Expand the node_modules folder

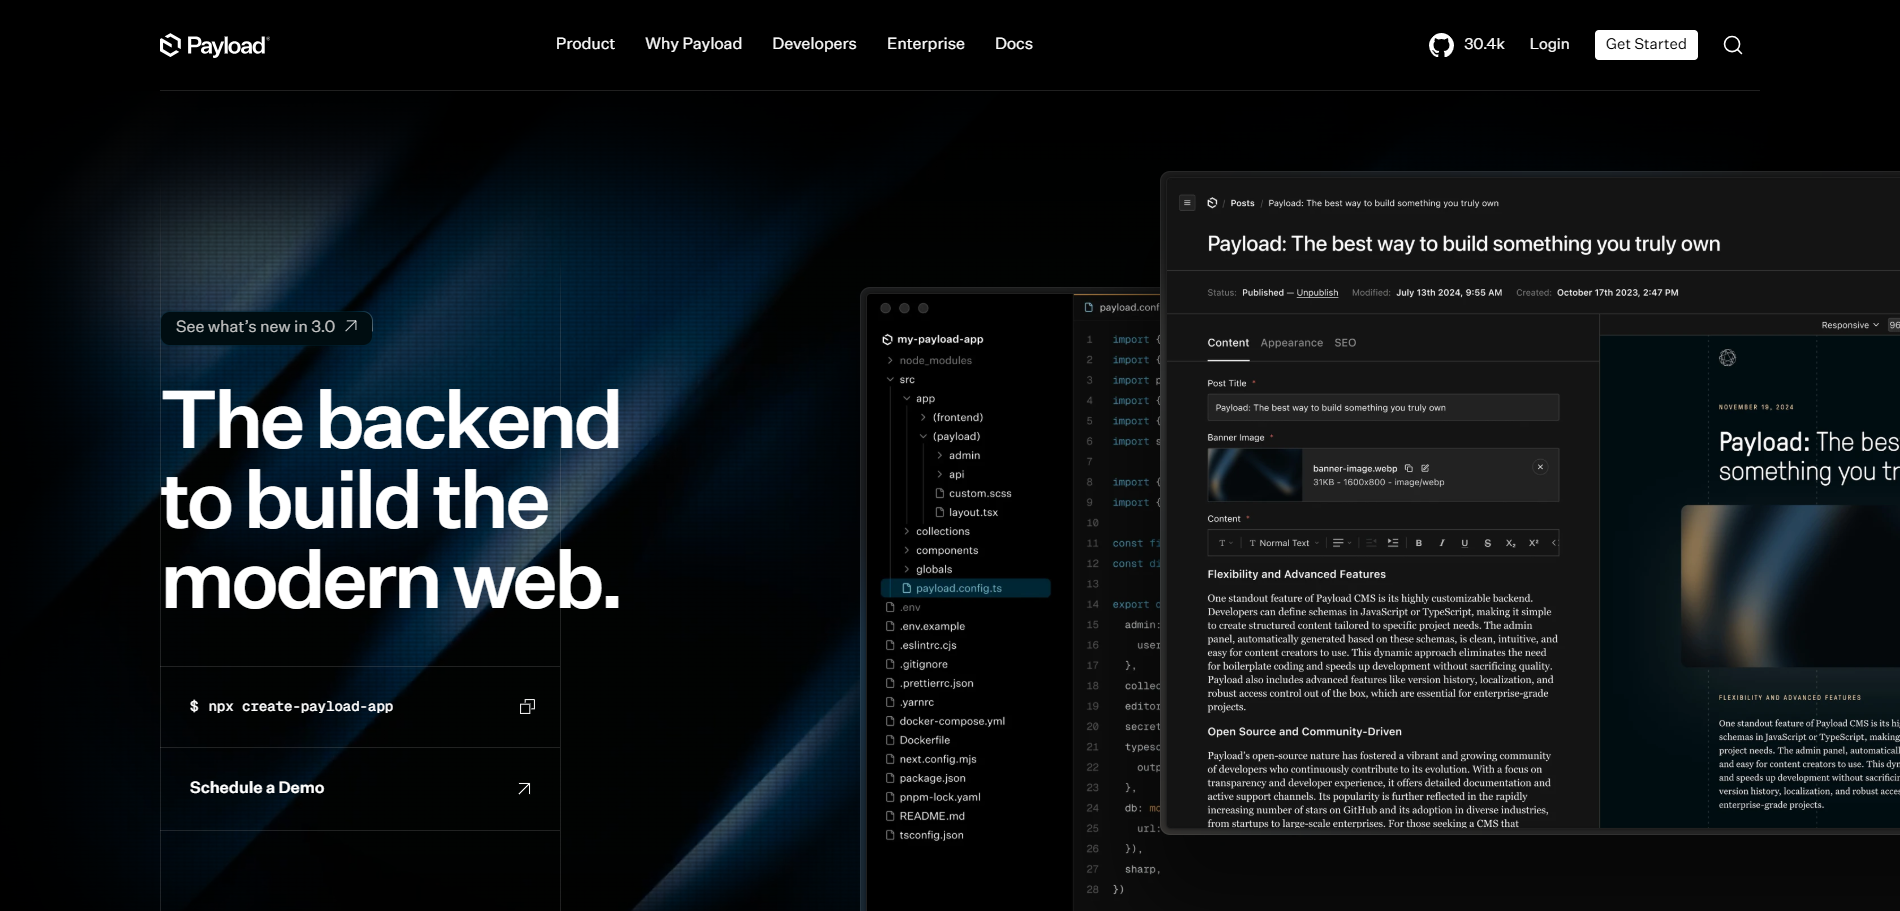click(x=890, y=360)
